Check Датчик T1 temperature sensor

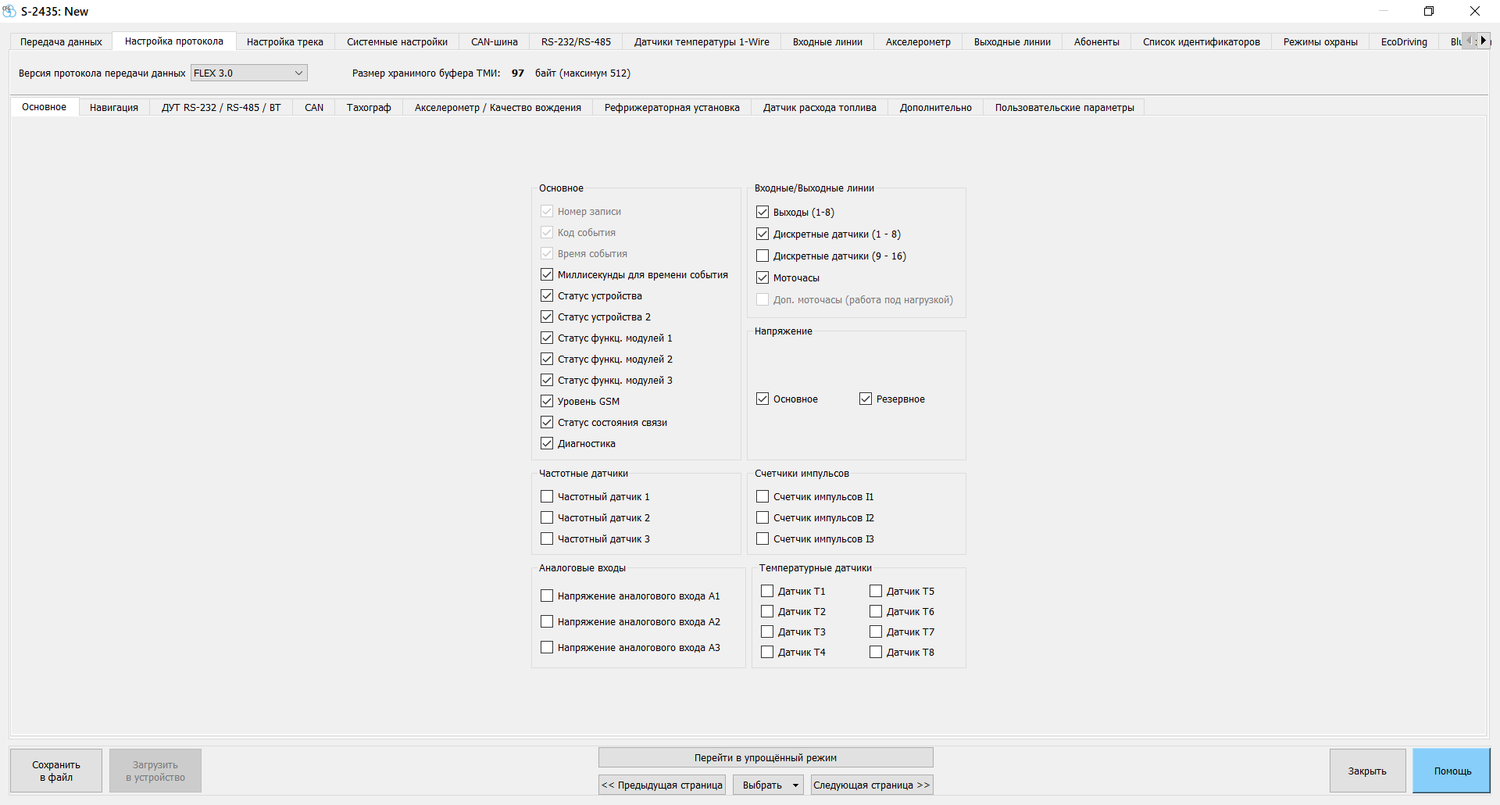(x=767, y=591)
